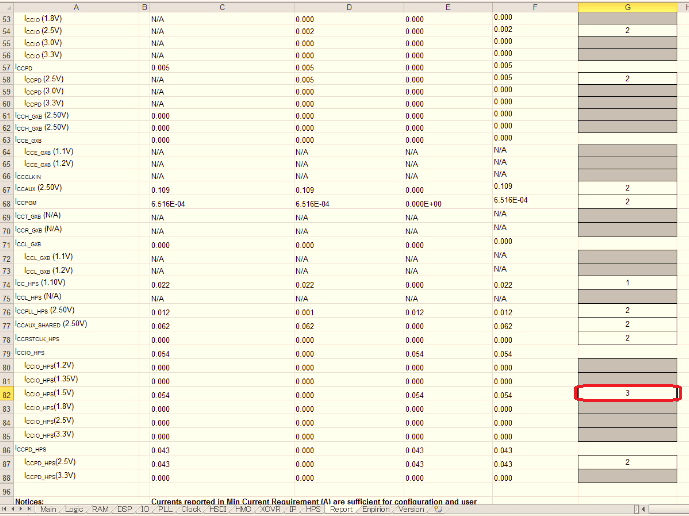Select the Report sheet tab

342,510
